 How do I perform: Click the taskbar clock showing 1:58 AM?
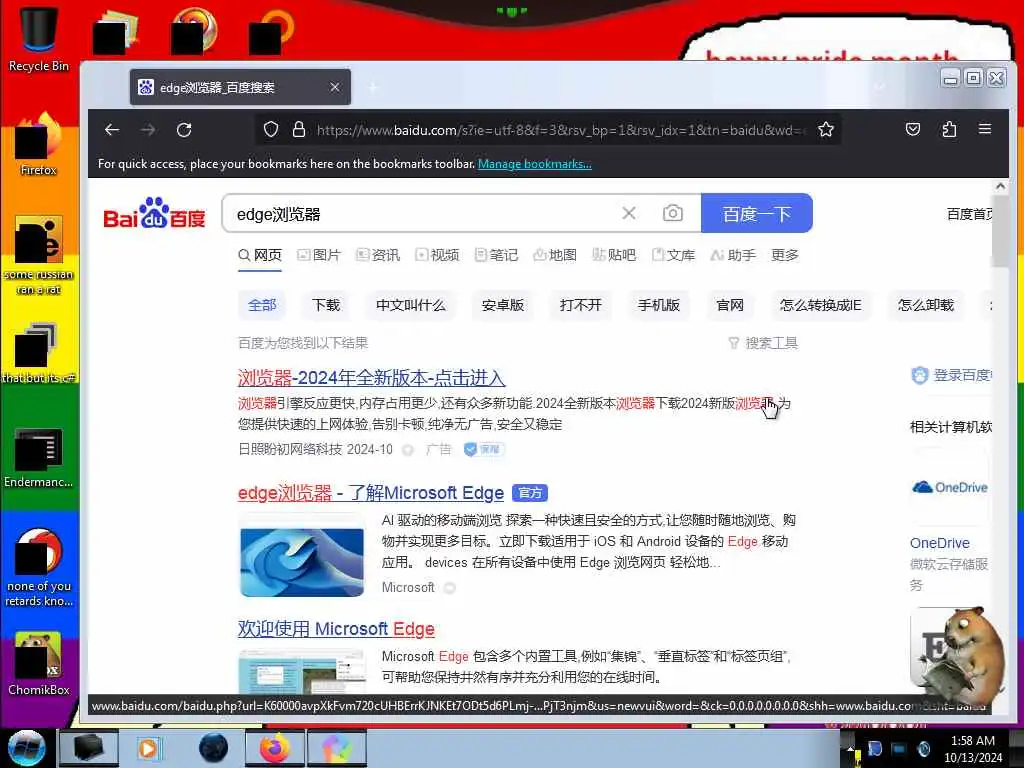point(973,749)
